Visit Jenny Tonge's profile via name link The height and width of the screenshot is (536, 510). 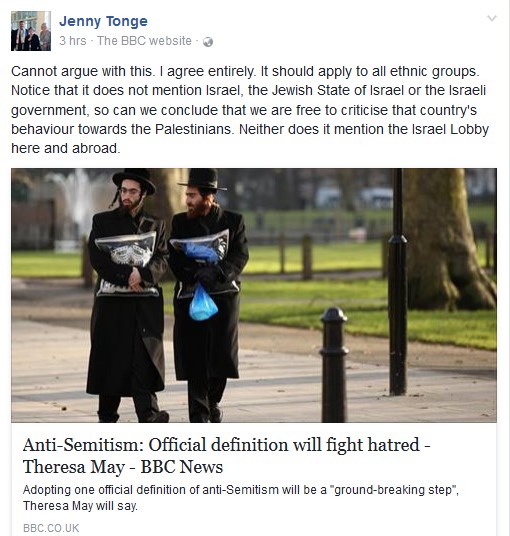pos(103,21)
